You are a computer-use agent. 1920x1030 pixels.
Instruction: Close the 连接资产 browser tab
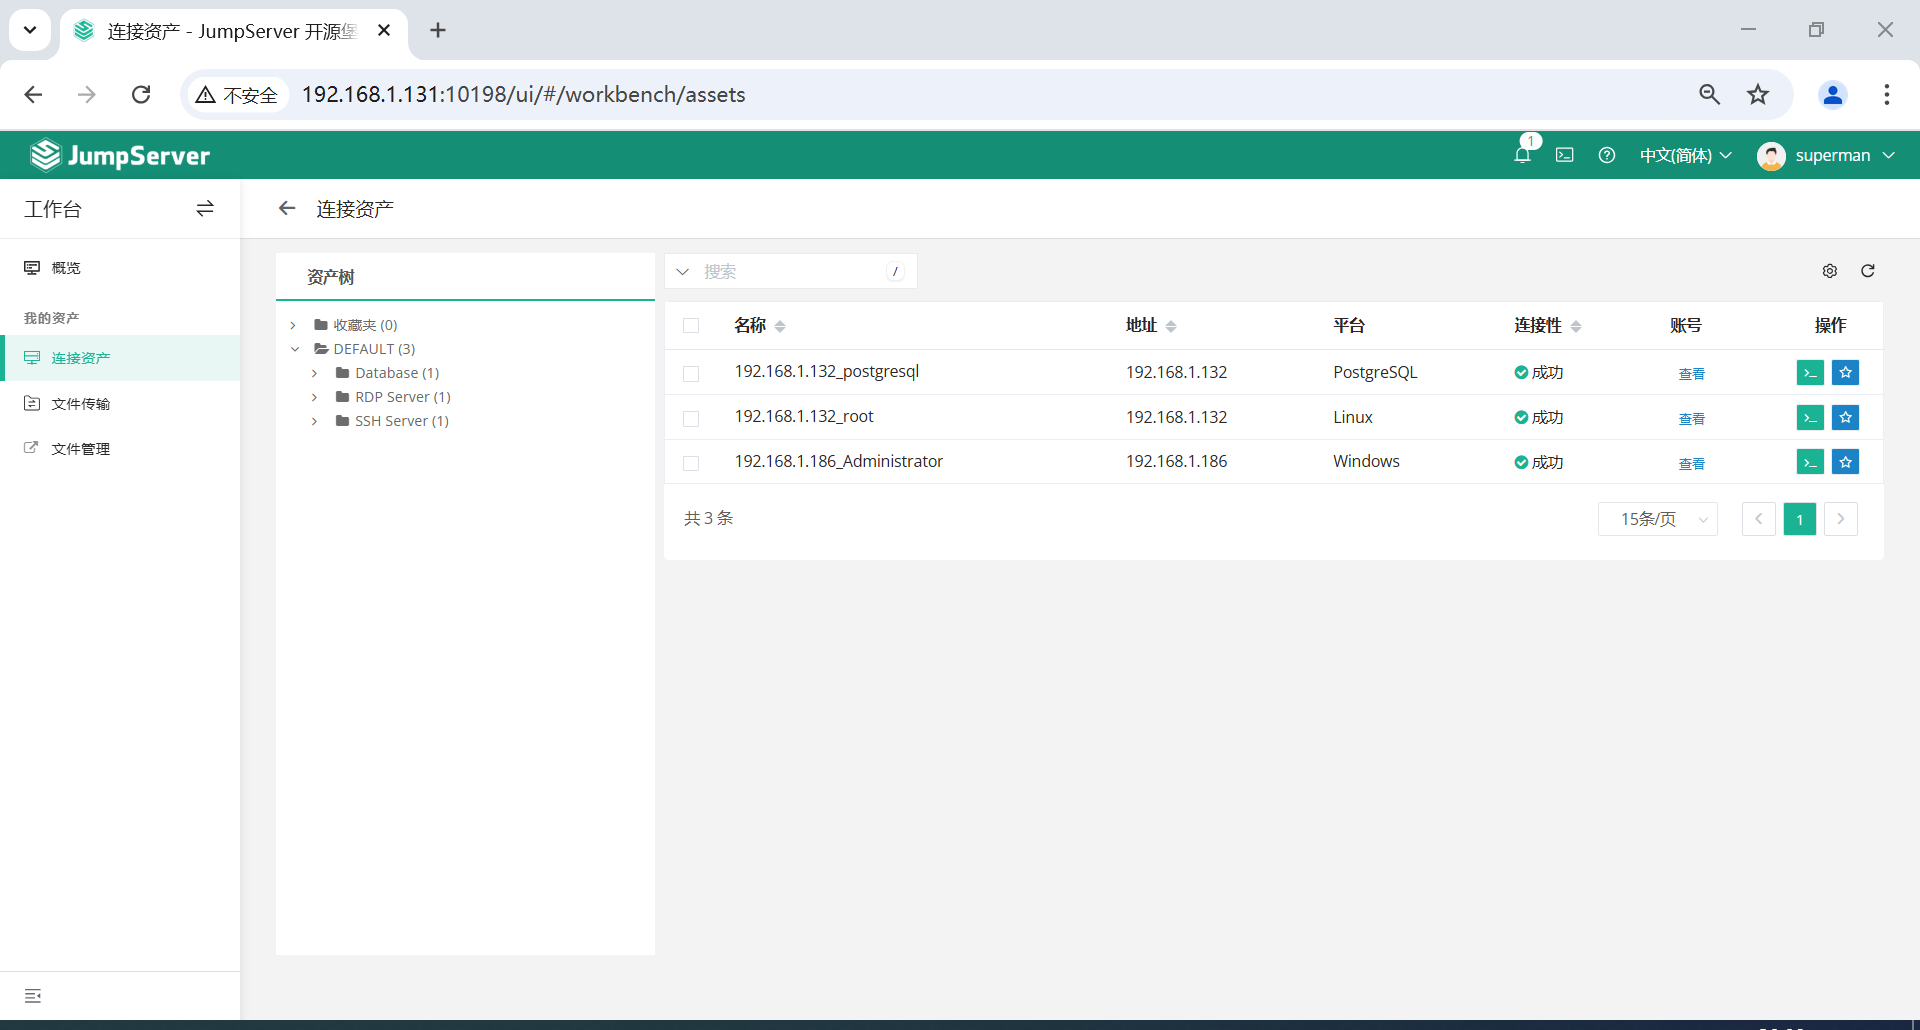(x=384, y=30)
